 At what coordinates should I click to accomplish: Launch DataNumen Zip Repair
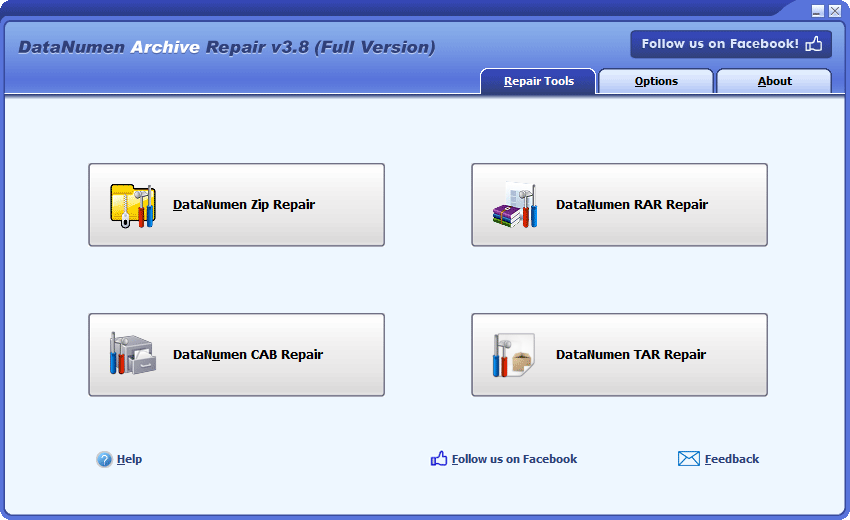click(244, 205)
